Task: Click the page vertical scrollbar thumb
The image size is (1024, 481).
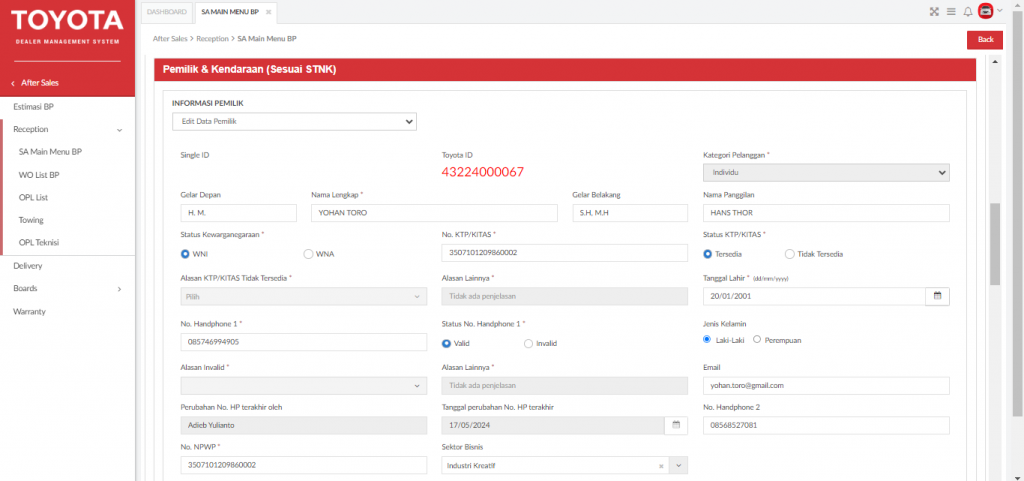Action: 1019,215
